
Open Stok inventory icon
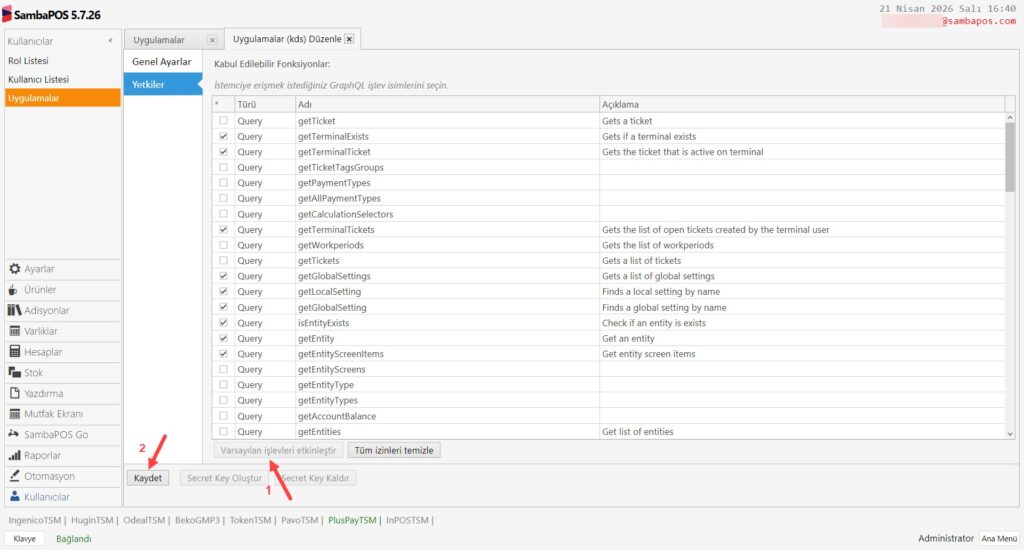(14, 372)
